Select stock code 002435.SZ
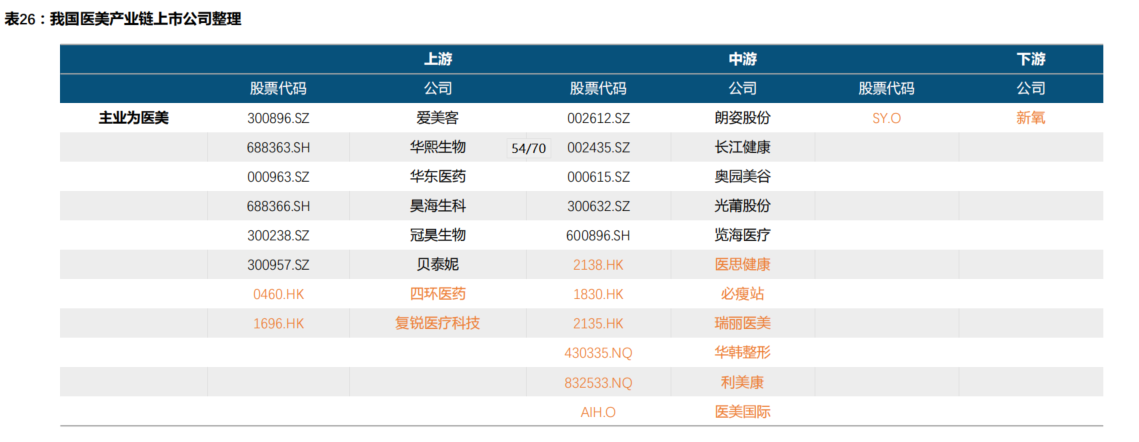1139x442 pixels. (599, 148)
